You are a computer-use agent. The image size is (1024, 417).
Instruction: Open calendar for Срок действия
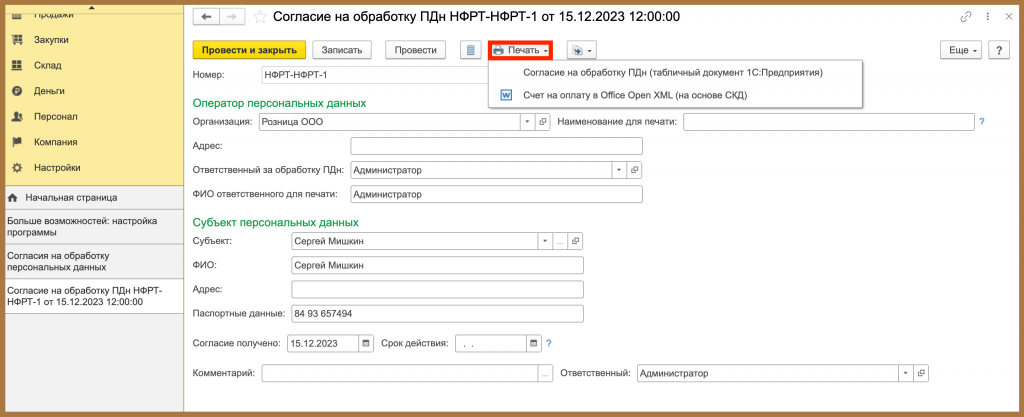pos(534,343)
